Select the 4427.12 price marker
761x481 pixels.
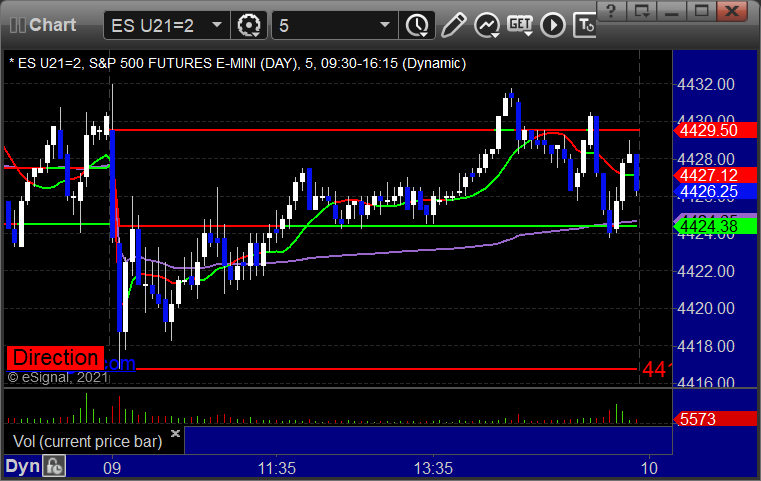(x=715, y=175)
